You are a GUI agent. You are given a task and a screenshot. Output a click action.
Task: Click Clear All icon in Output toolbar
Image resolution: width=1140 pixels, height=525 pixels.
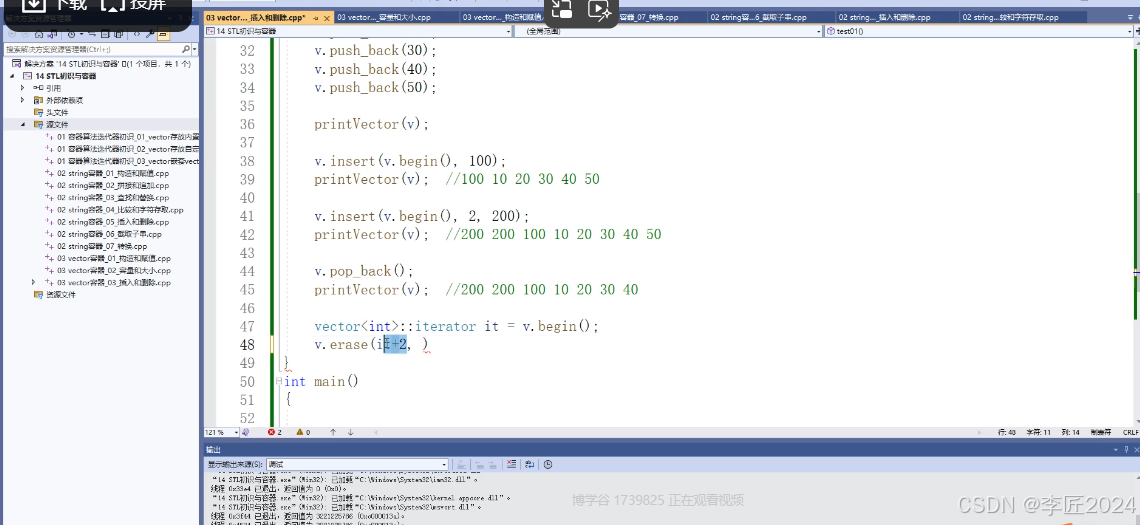point(511,464)
